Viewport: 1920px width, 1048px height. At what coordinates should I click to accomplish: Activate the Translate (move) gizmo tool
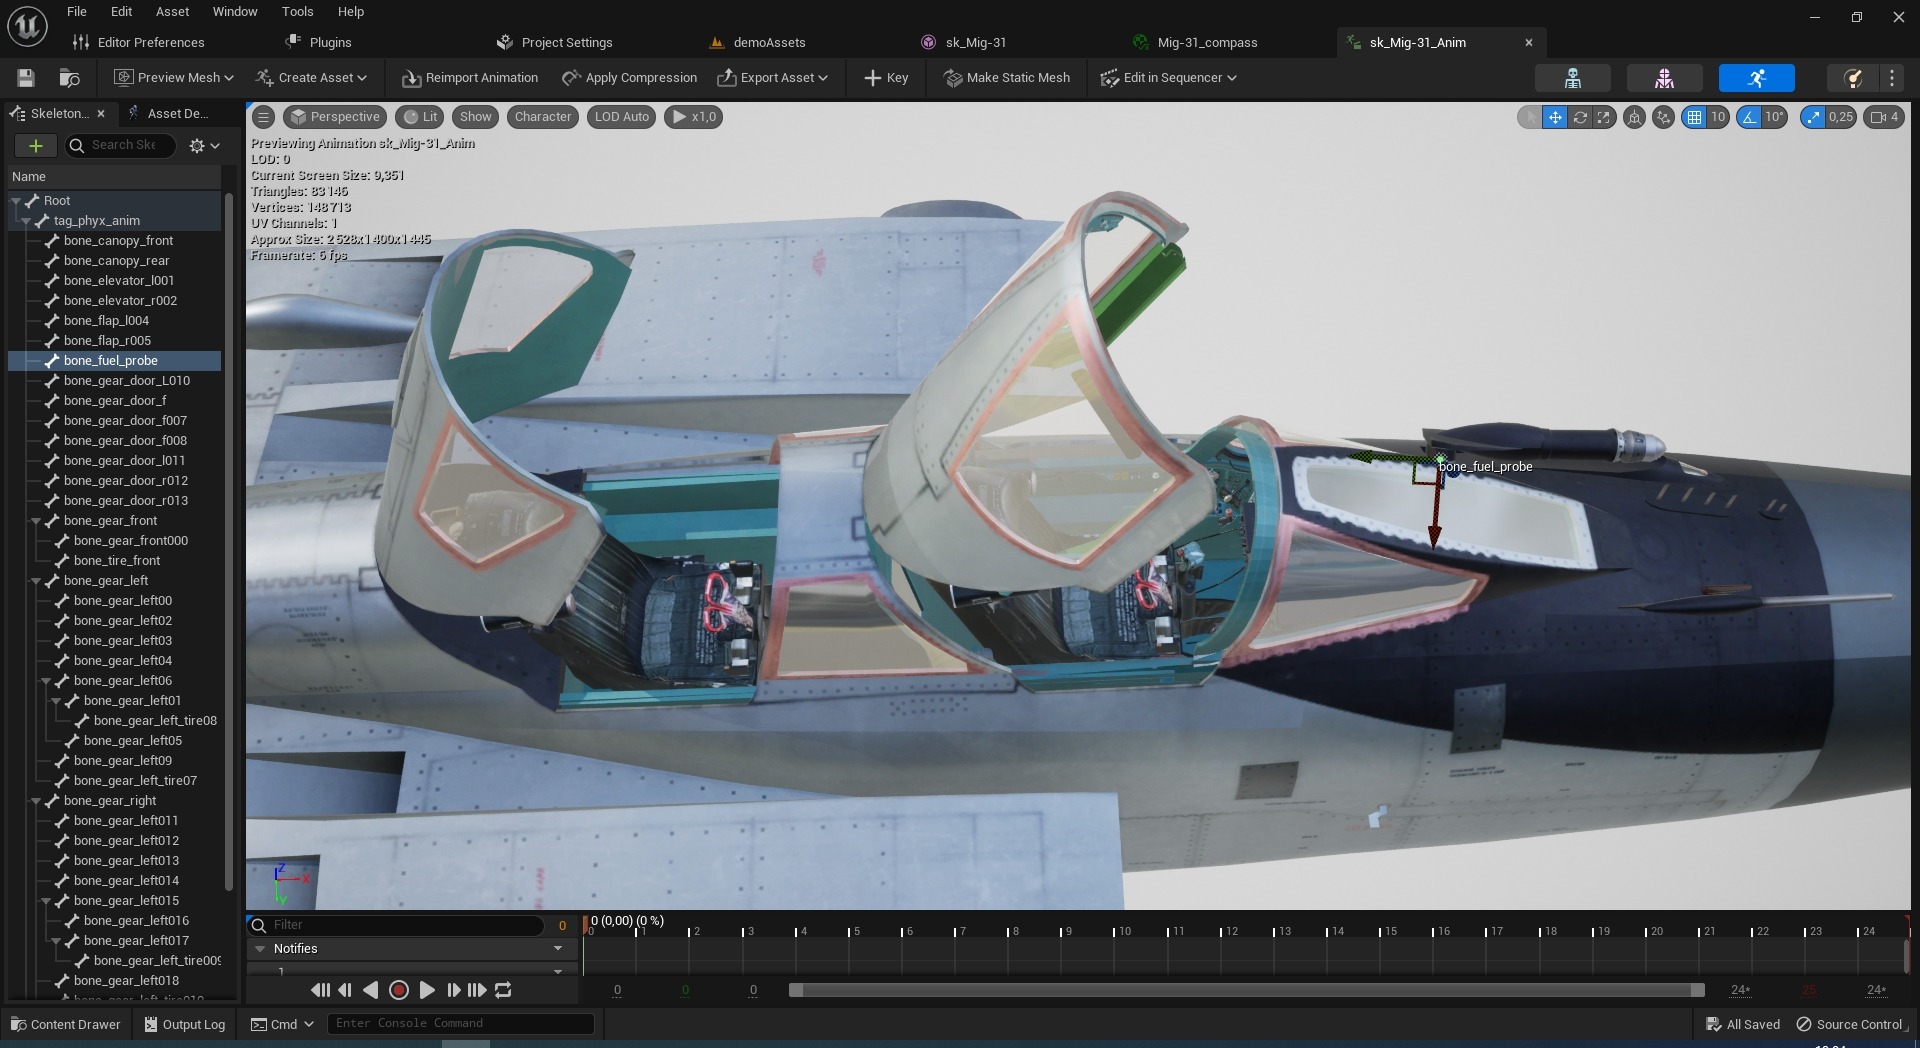click(x=1555, y=117)
